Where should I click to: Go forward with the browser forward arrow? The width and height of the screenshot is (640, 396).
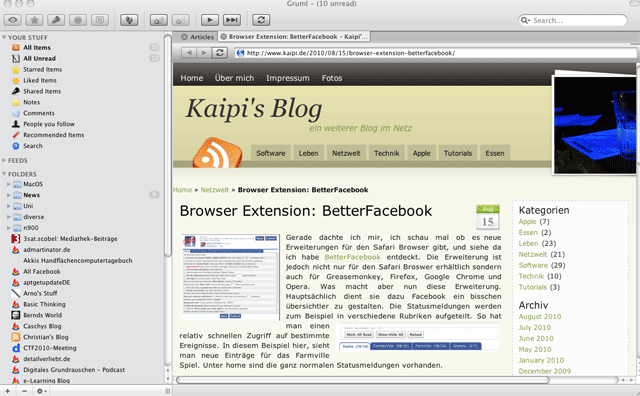pos(203,53)
